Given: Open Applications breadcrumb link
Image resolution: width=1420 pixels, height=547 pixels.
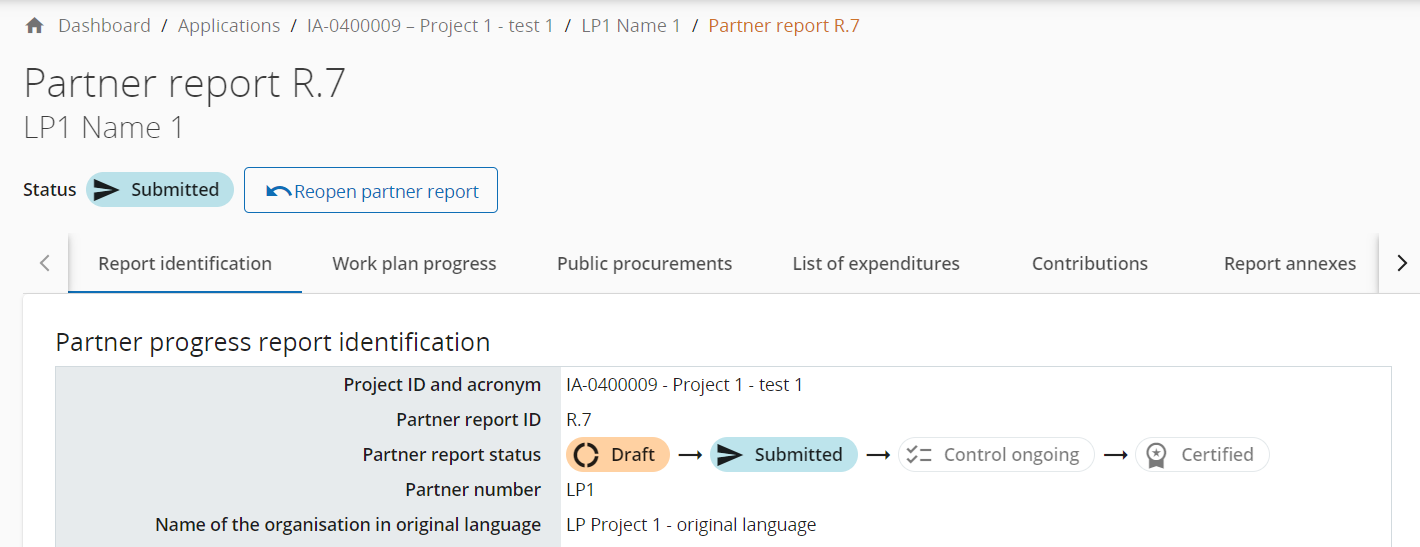Looking at the screenshot, I should pyautogui.click(x=229, y=26).
